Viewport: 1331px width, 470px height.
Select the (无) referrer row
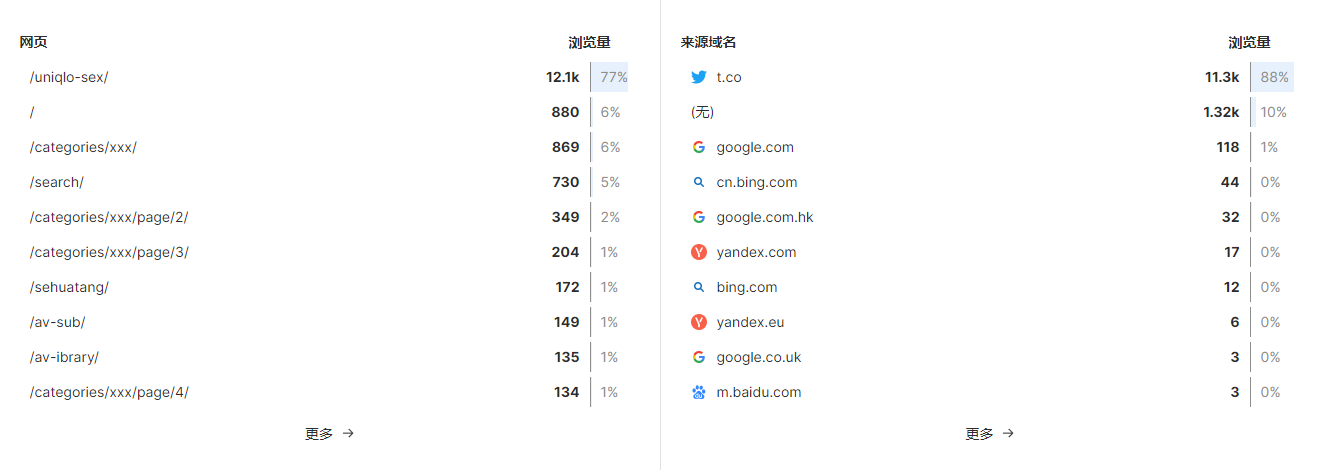pyautogui.click(x=703, y=112)
